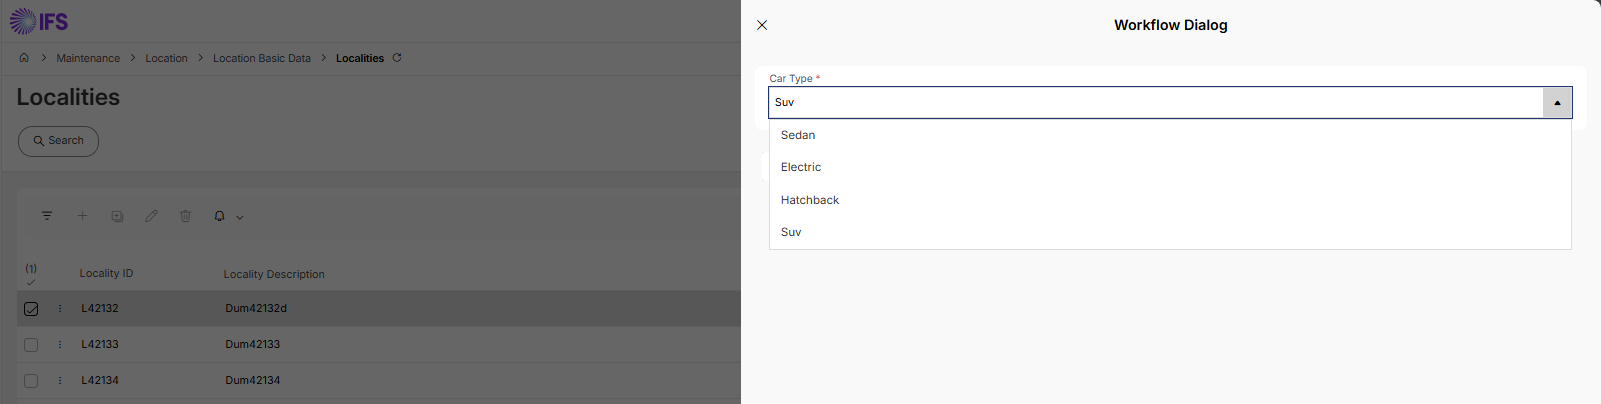Open the Location breadcrumb

pyautogui.click(x=166, y=58)
